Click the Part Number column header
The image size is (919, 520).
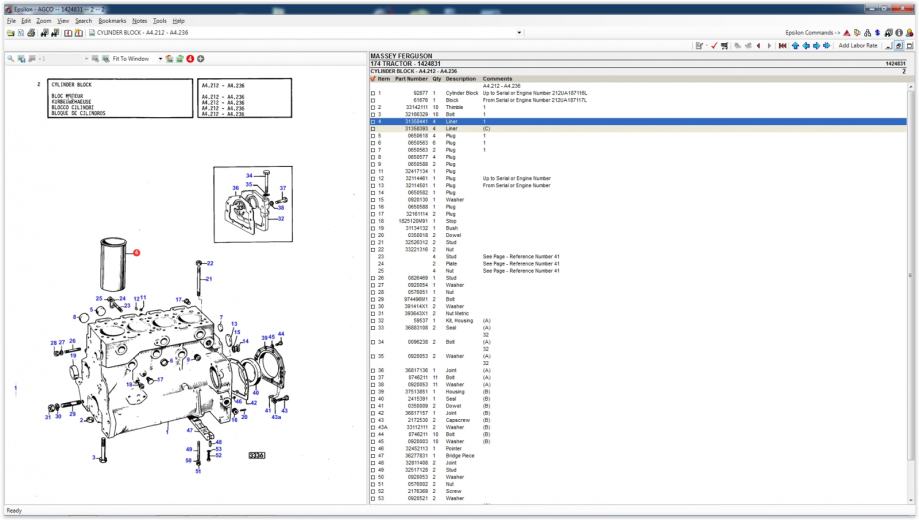point(411,79)
